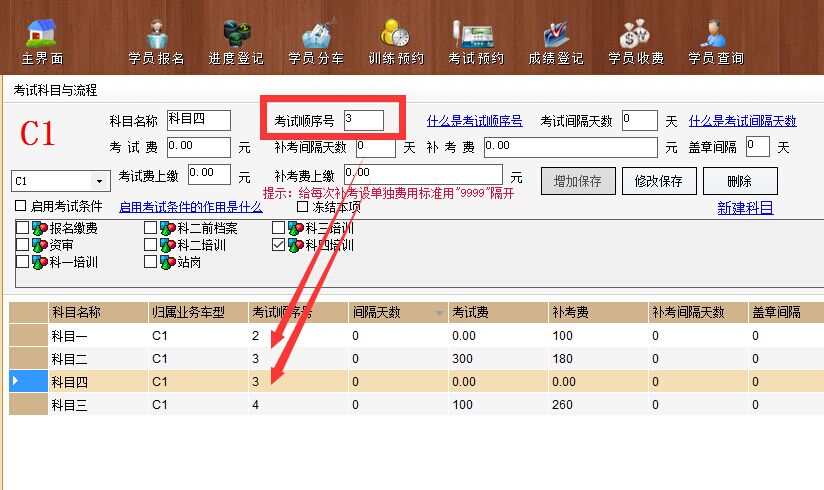The image size is (824, 490).
Task: Select the 科目三 table row
Action: [416, 405]
